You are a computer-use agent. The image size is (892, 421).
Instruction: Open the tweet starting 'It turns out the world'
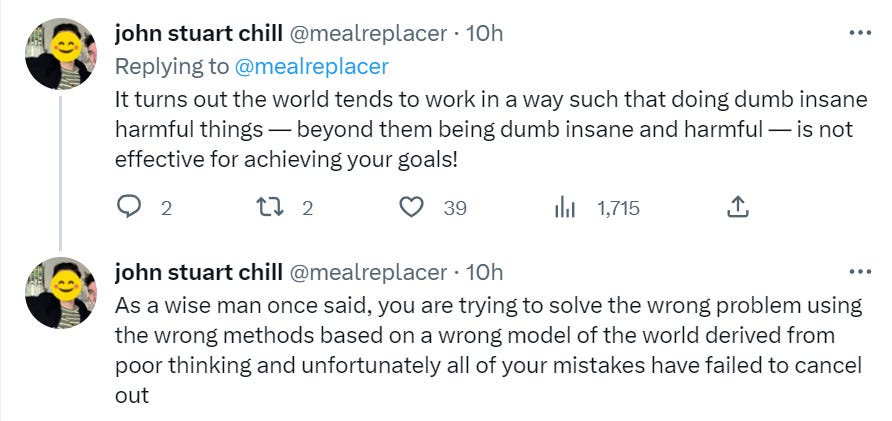tap(490, 130)
